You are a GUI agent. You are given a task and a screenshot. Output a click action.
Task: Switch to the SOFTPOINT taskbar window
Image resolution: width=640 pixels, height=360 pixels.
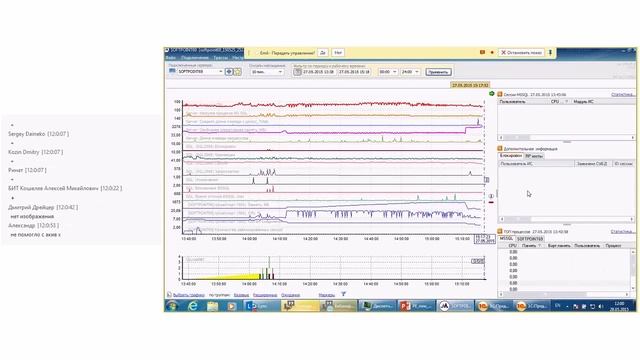pos(455,306)
